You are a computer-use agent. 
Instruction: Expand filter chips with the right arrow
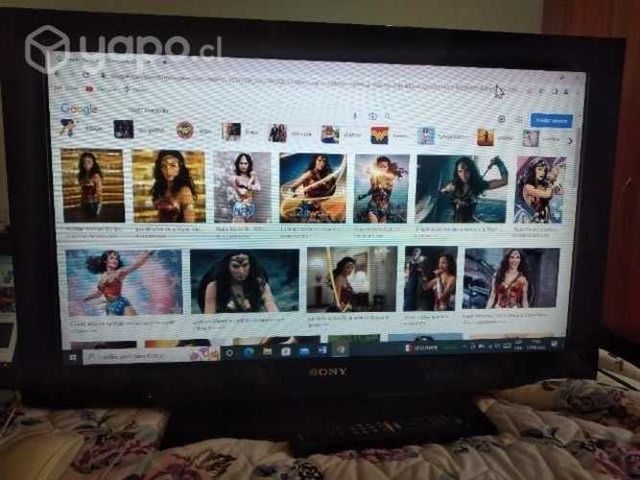tap(570, 140)
